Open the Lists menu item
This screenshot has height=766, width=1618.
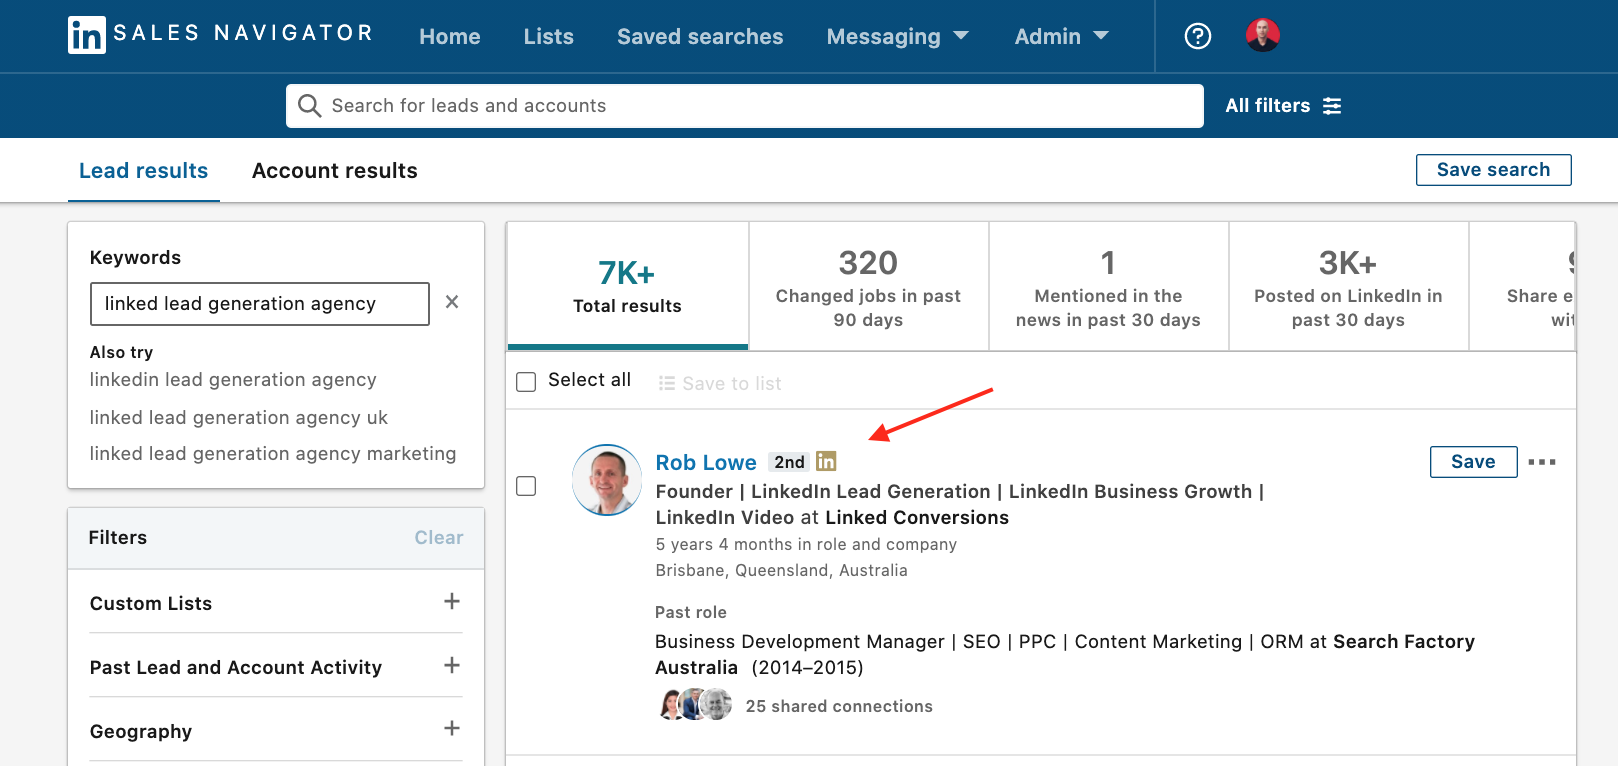tap(549, 37)
